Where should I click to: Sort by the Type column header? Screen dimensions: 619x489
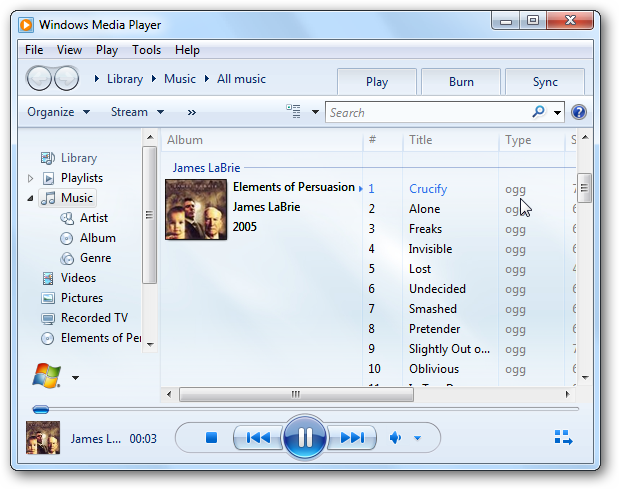pyautogui.click(x=532, y=140)
